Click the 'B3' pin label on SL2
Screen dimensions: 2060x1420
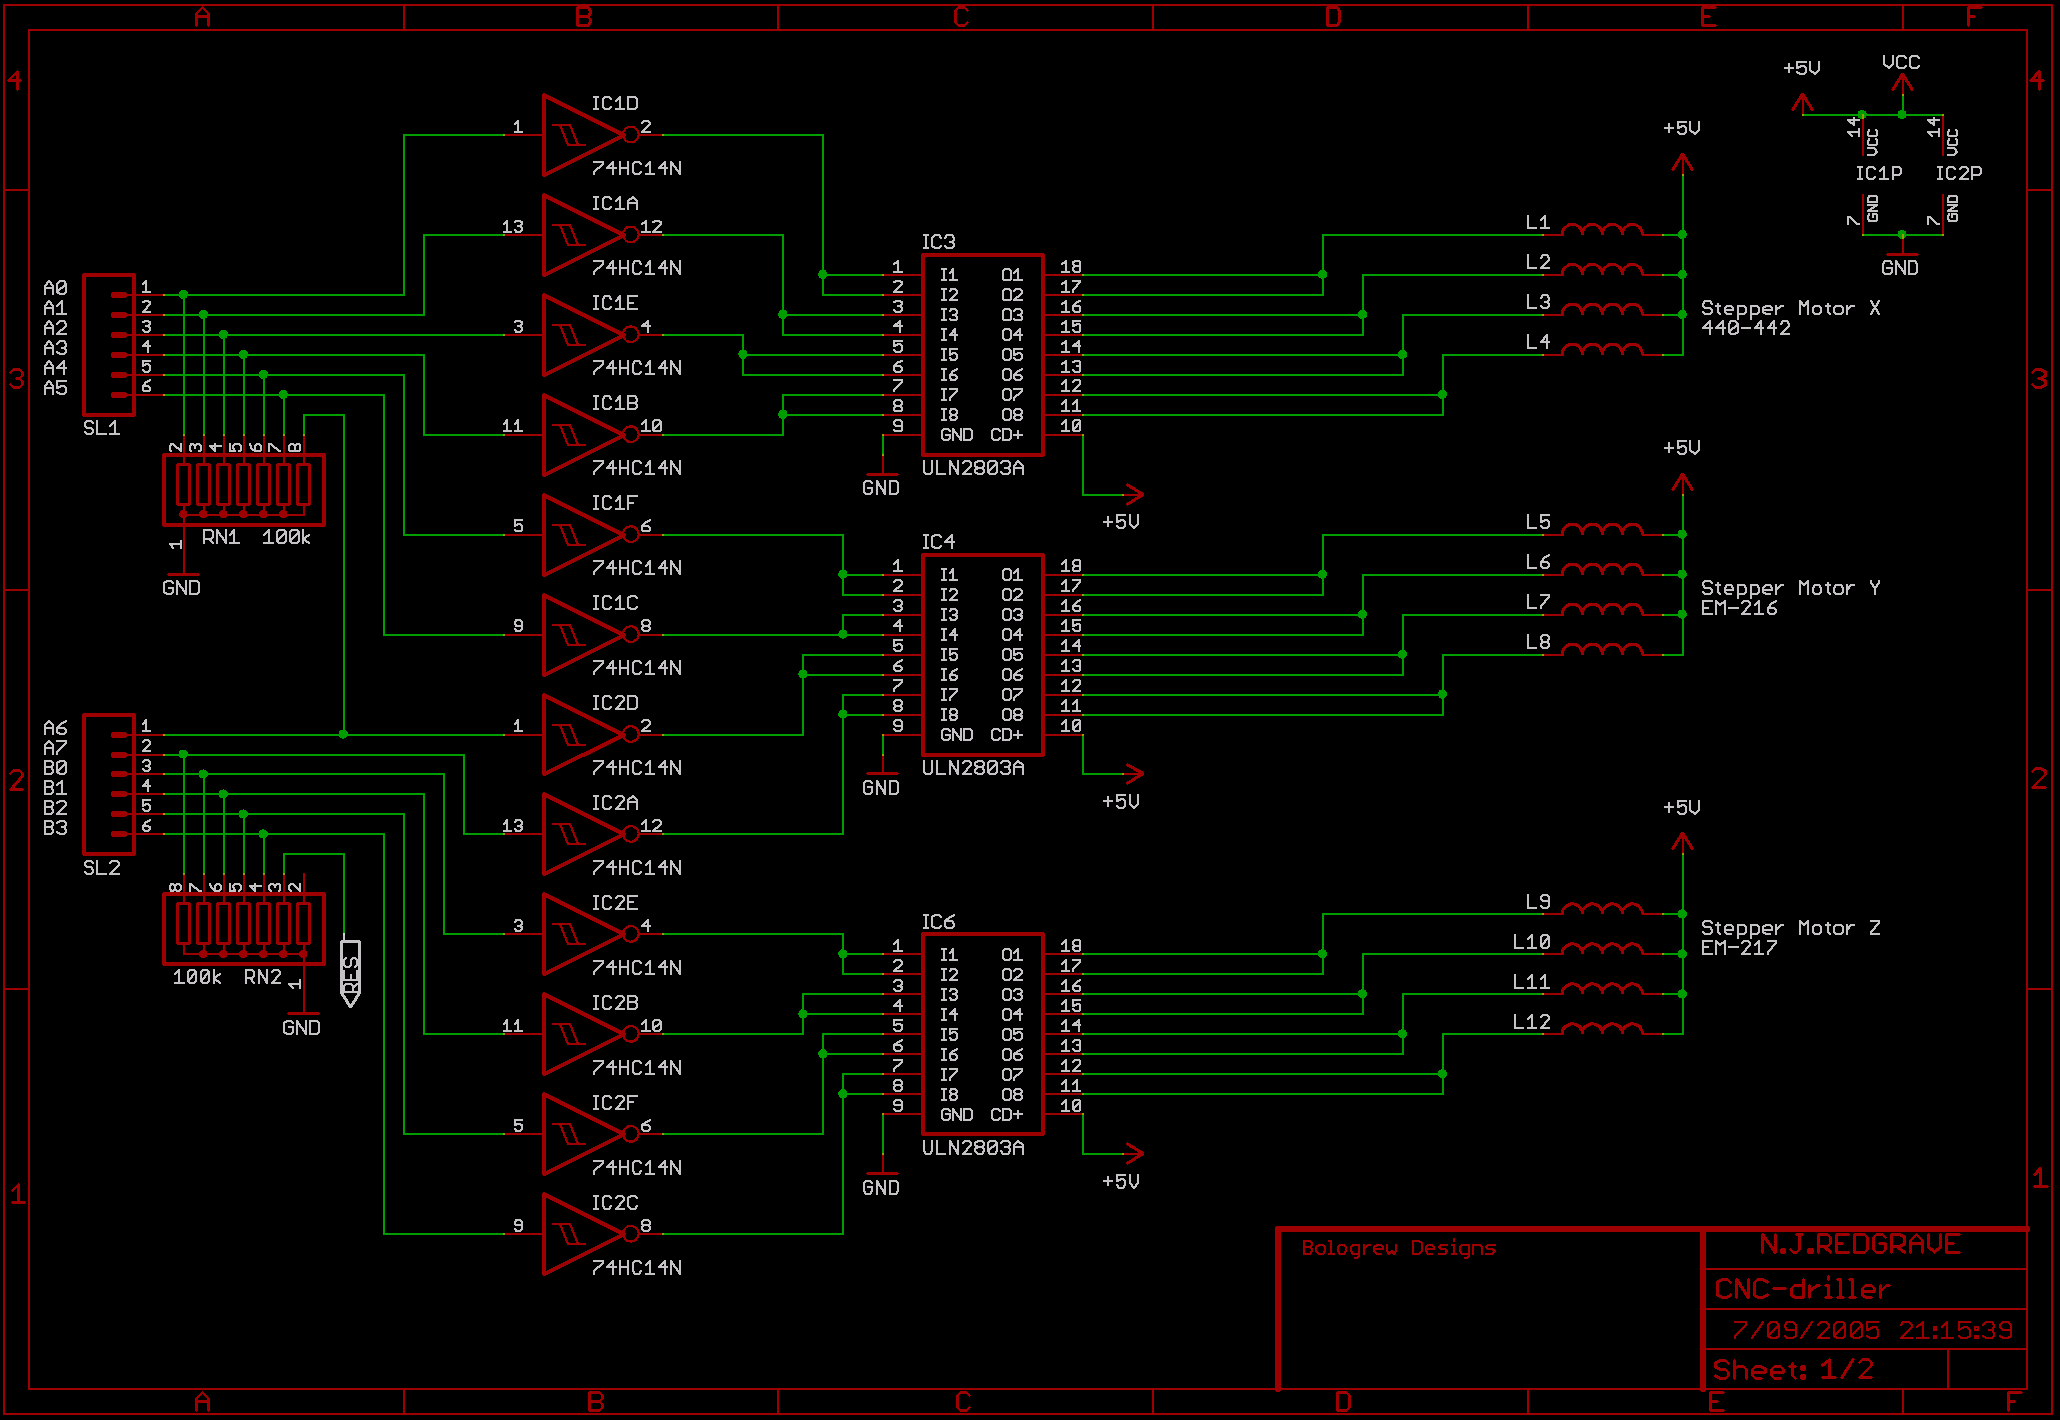pyautogui.click(x=55, y=828)
